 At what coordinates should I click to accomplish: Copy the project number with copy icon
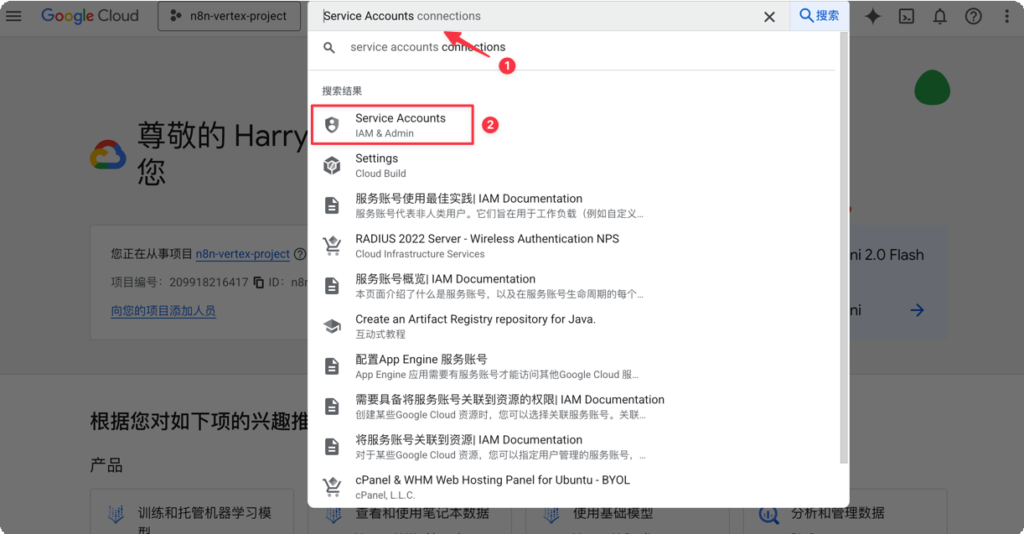(259, 283)
